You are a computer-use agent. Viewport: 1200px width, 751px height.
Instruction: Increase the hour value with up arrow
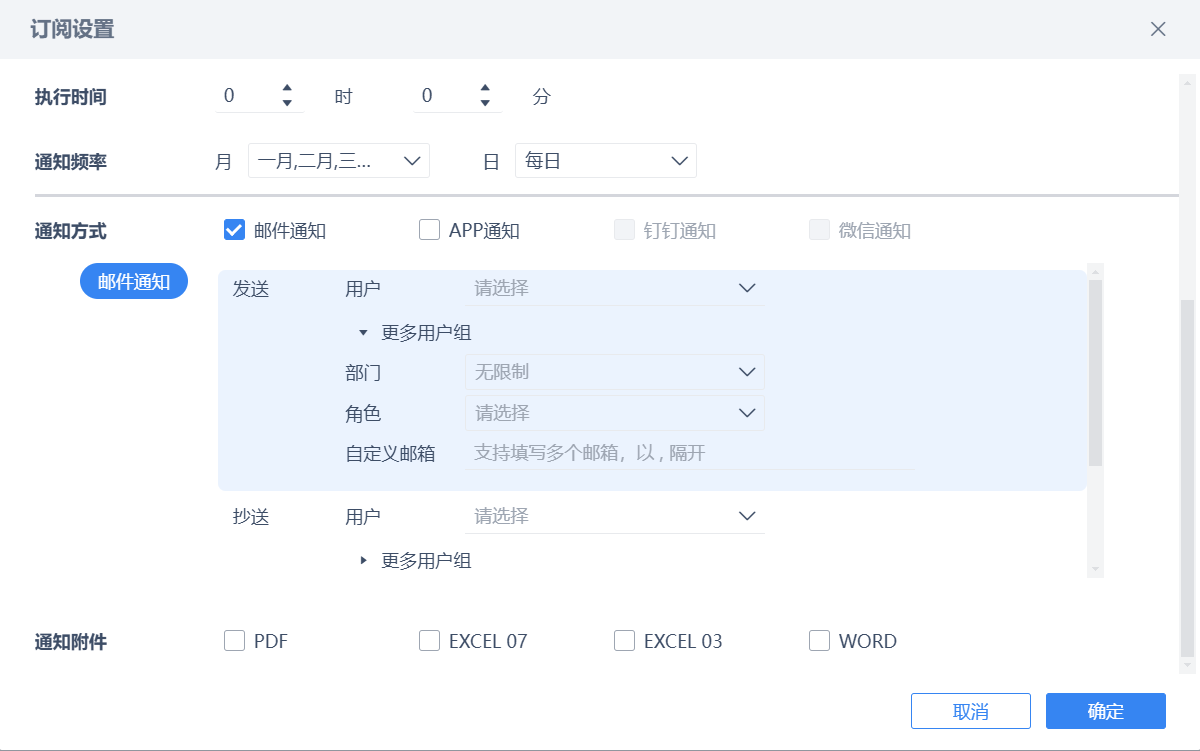click(287, 88)
